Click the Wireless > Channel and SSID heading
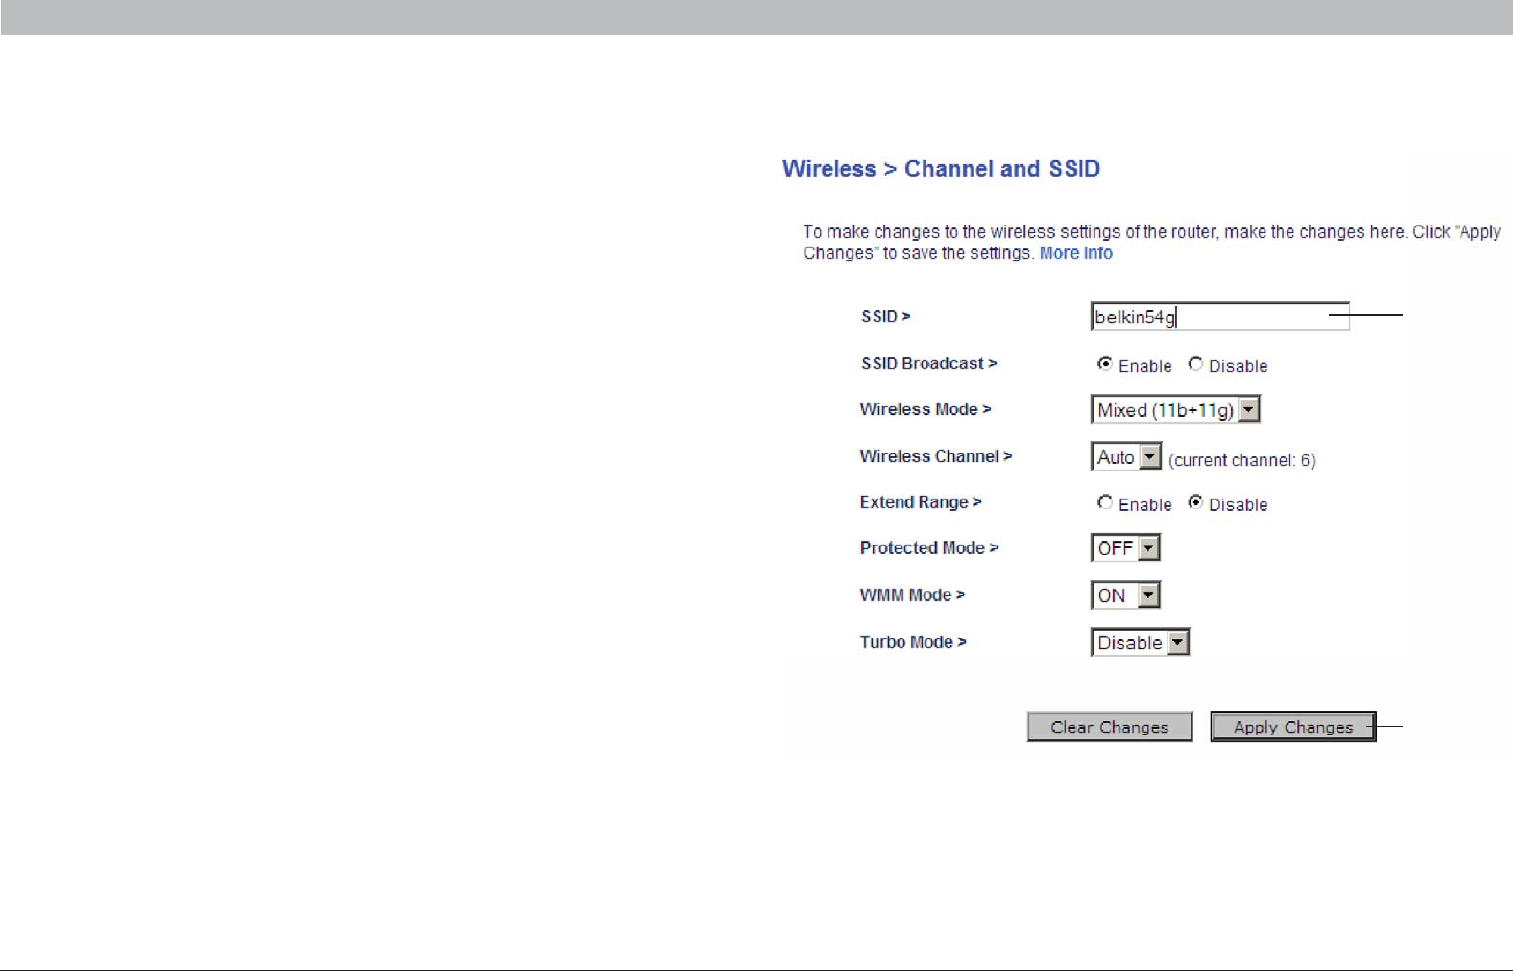The image size is (1514, 971). [941, 169]
